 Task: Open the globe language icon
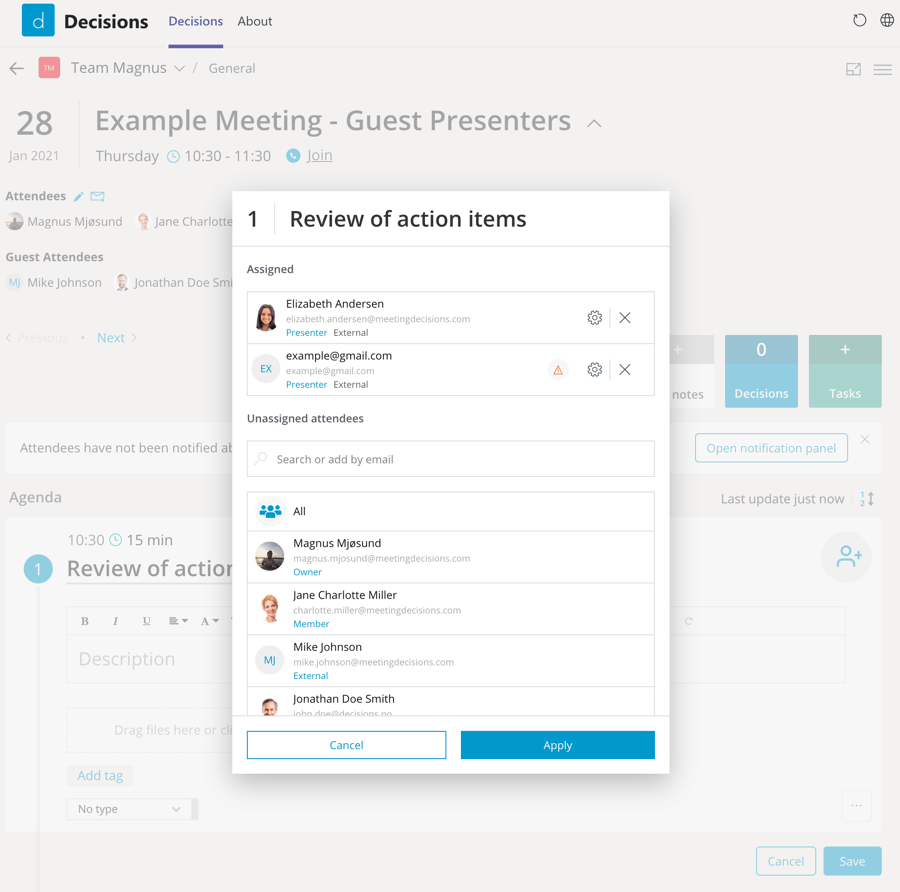[887, 20]
